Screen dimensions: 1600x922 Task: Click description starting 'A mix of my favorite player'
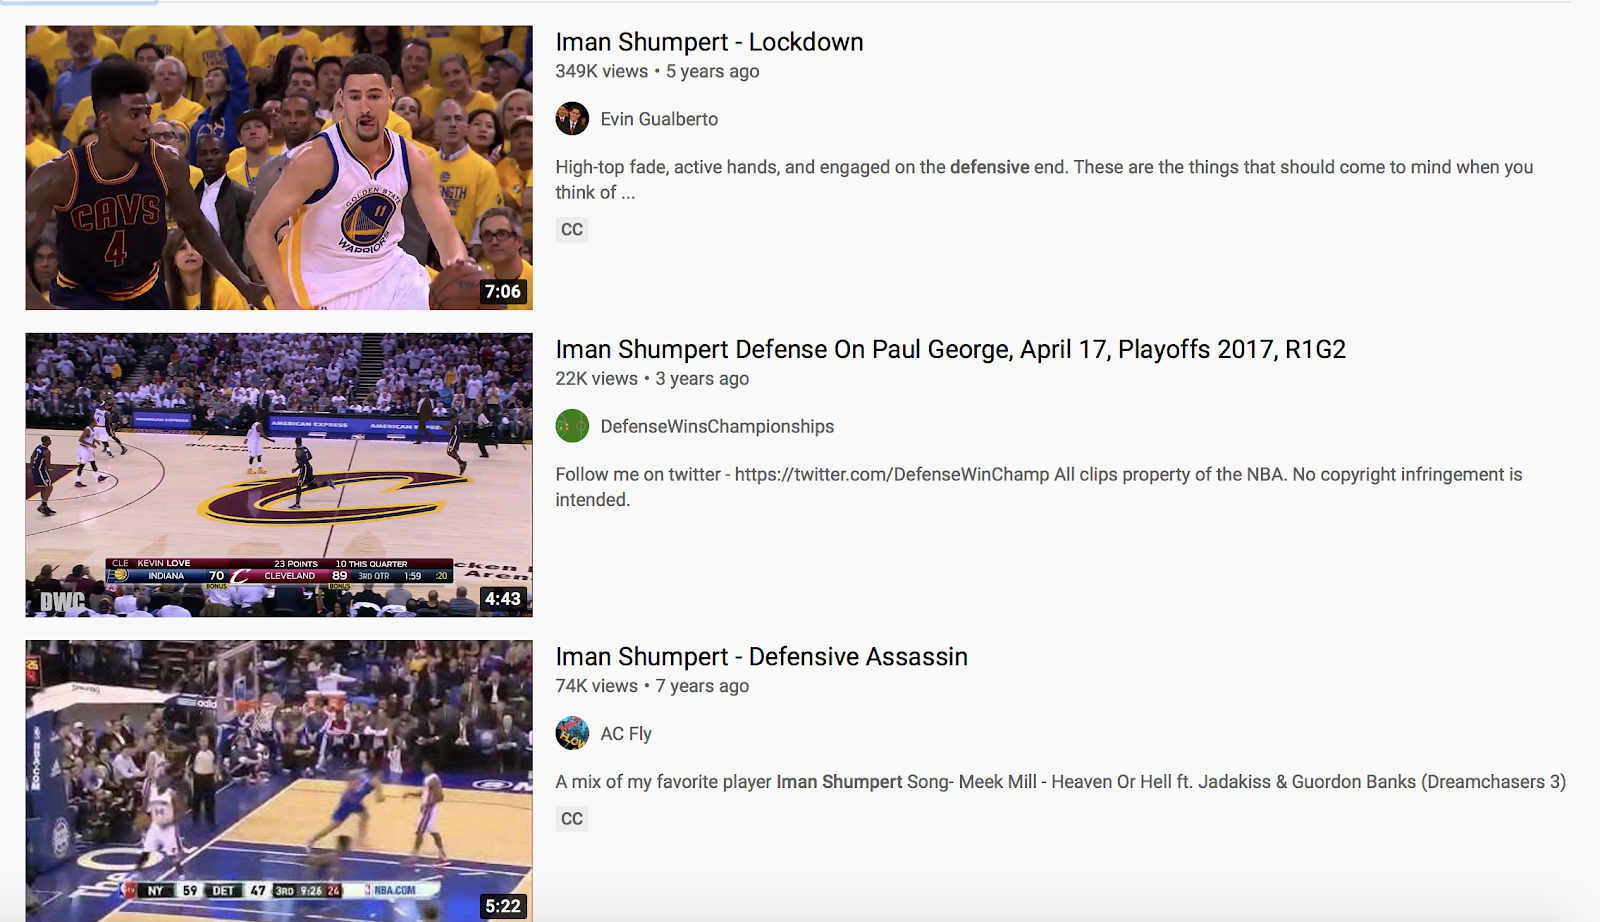tap(1061, 782)
